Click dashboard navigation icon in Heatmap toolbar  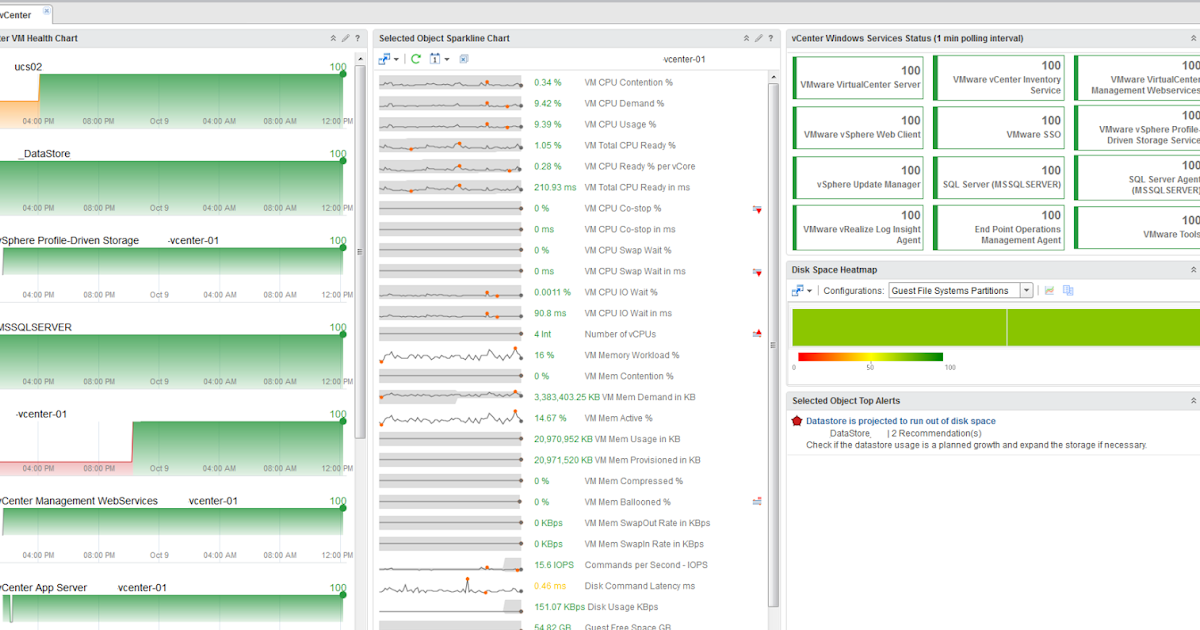(798, 290)
